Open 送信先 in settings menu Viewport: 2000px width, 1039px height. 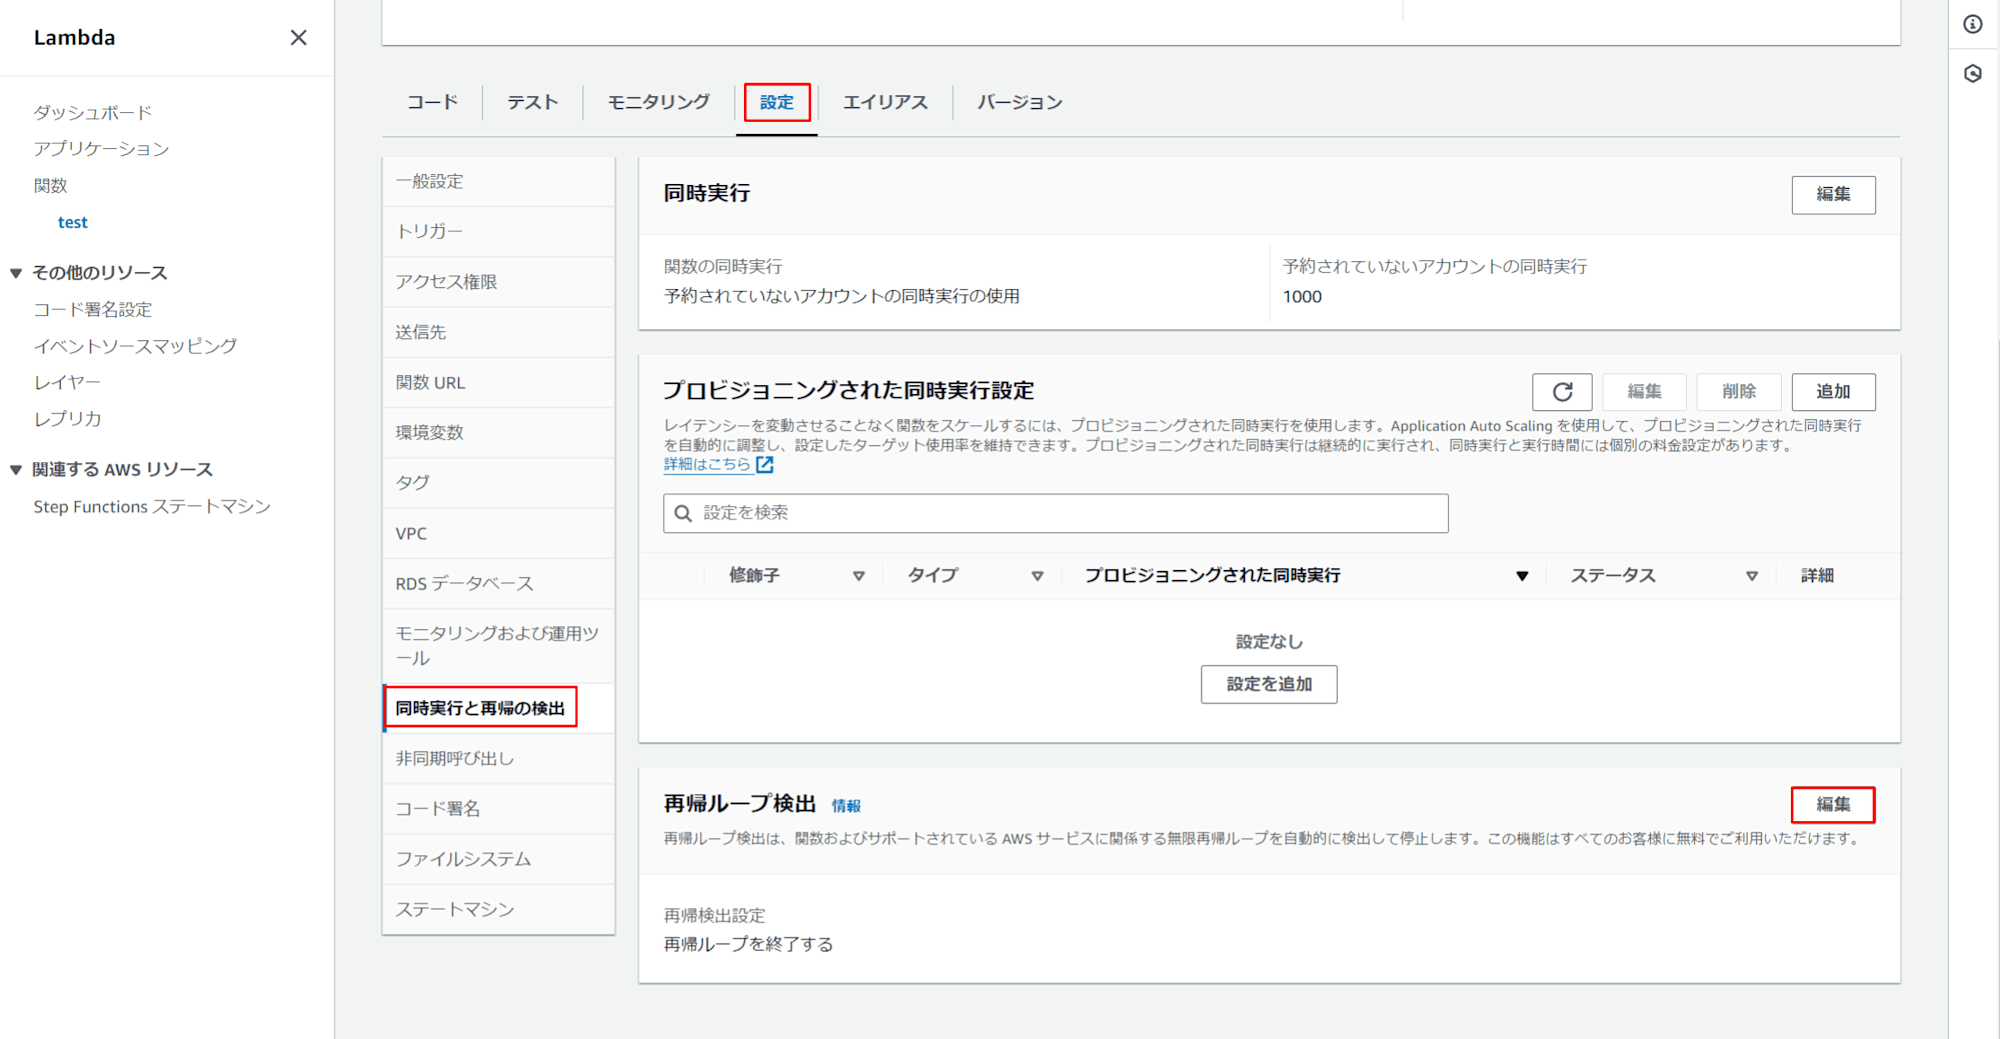point(498,332)
